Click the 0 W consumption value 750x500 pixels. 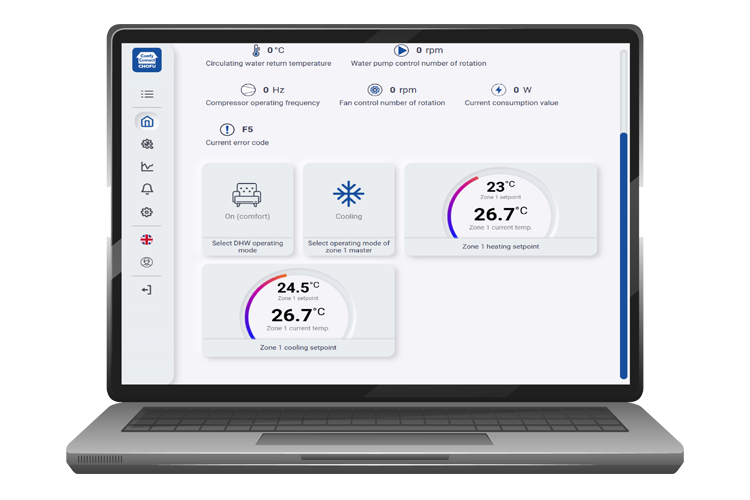522,90
